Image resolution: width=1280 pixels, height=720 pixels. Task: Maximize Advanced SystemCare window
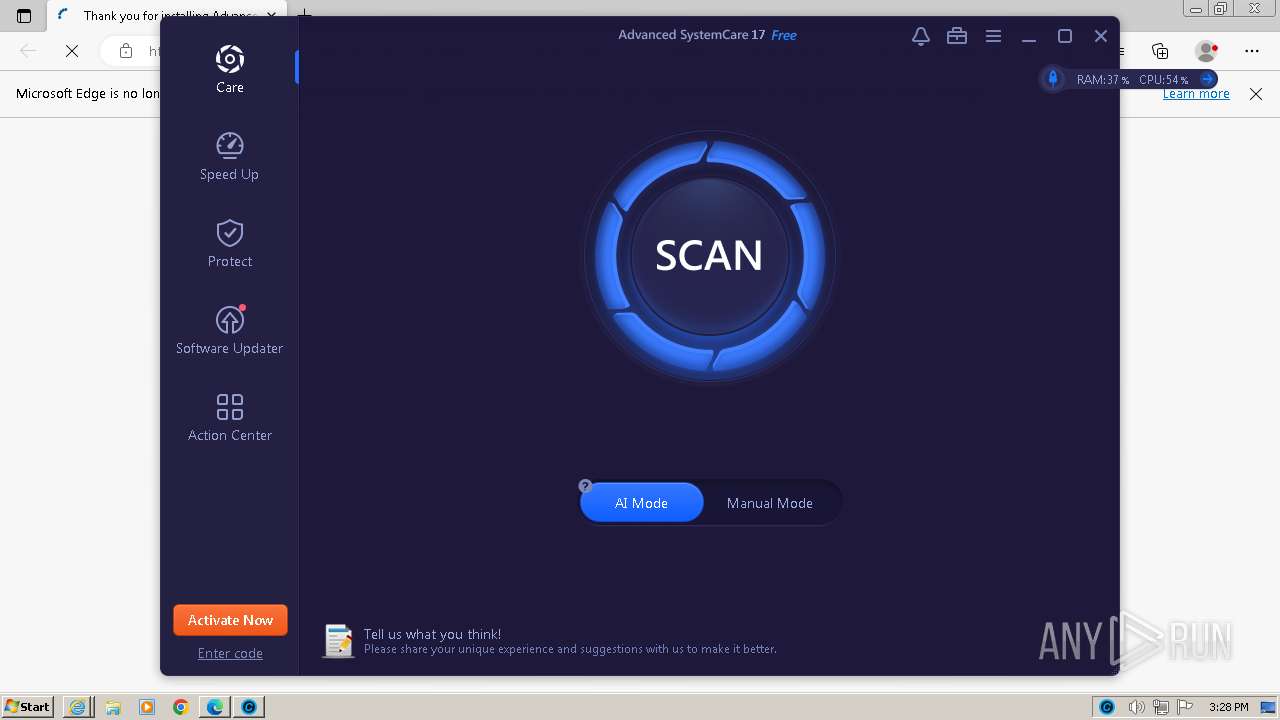[1065, 36]
